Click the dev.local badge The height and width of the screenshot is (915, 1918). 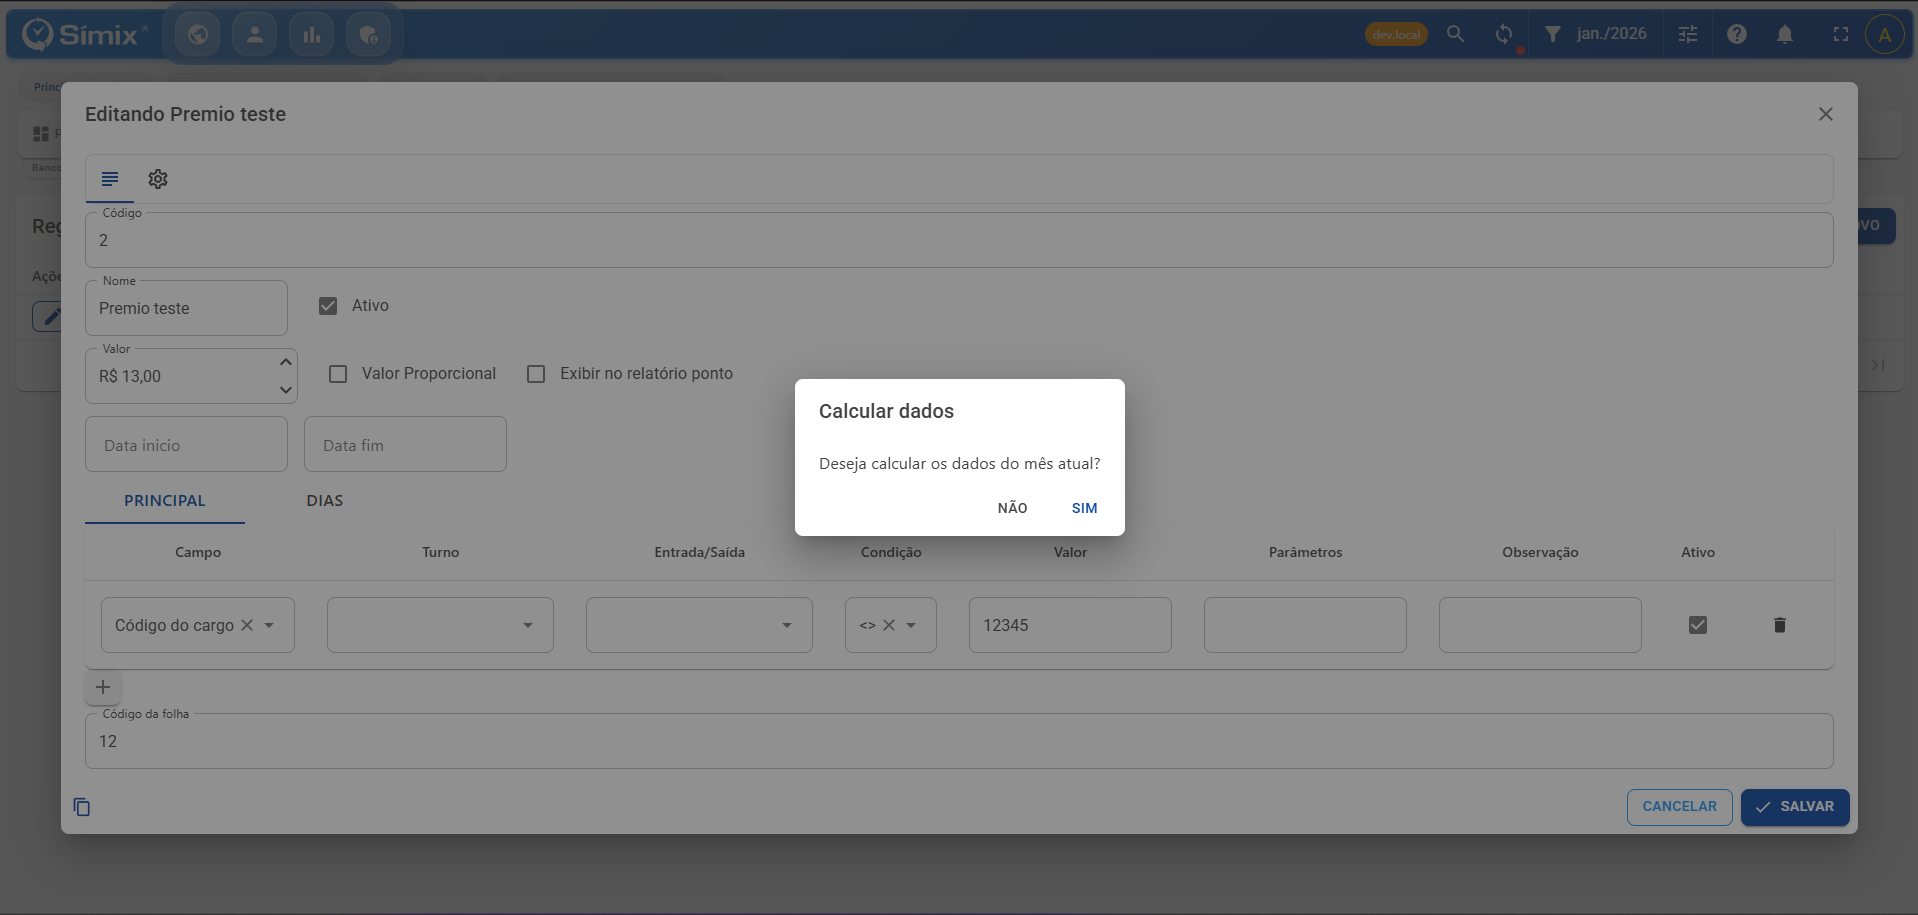1396,34
